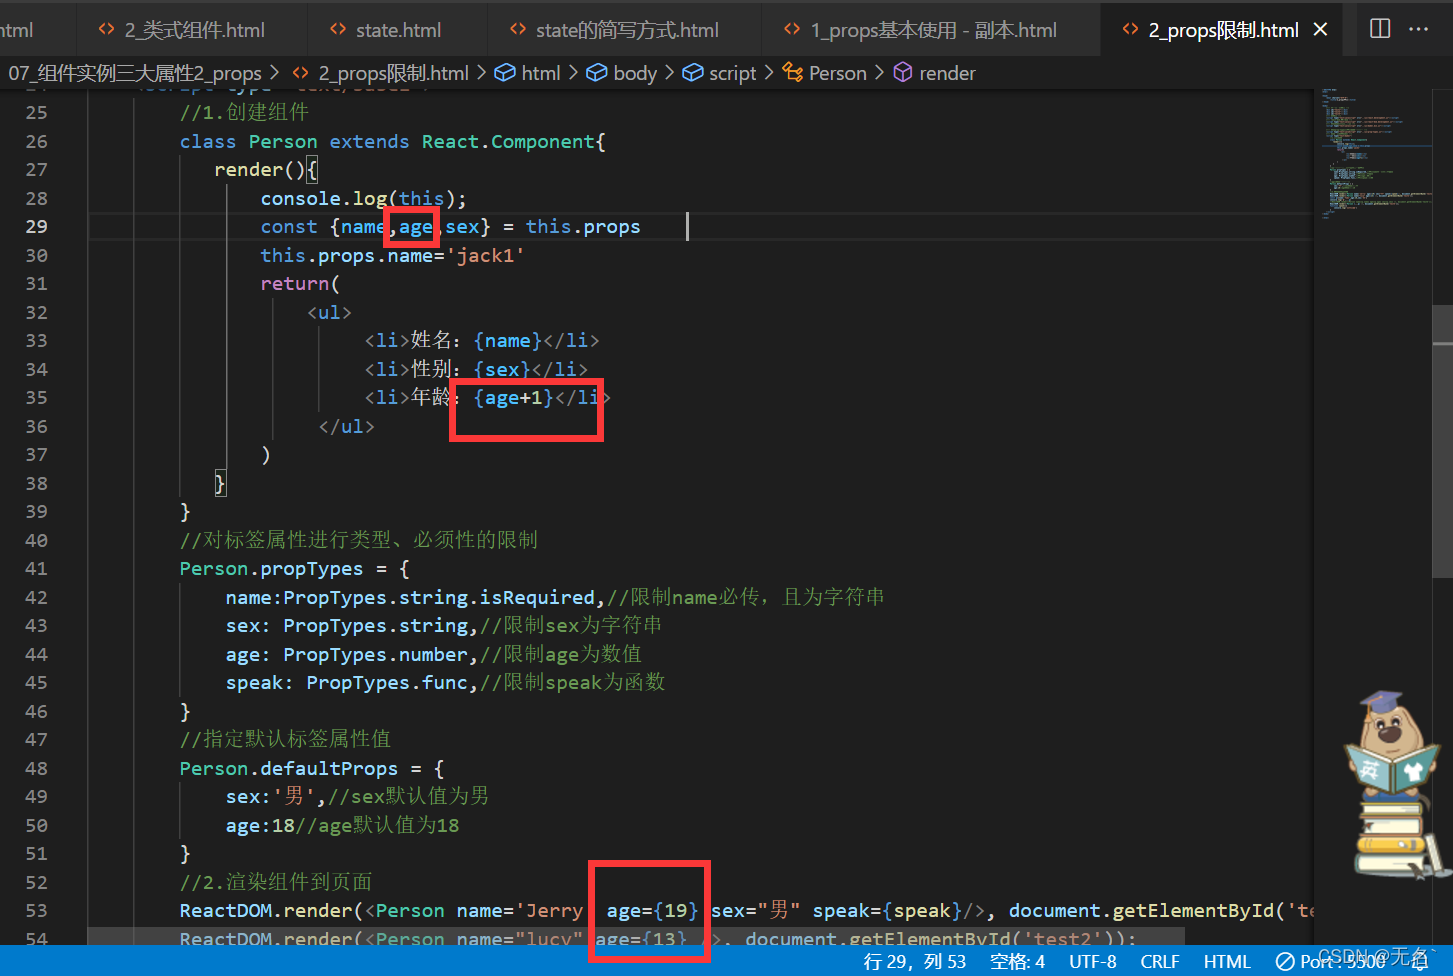Click the editor vertical scrollbar thumb
Image resolution: width=1453 pixels, height=976 pixels.
[x=1442, y=441]
